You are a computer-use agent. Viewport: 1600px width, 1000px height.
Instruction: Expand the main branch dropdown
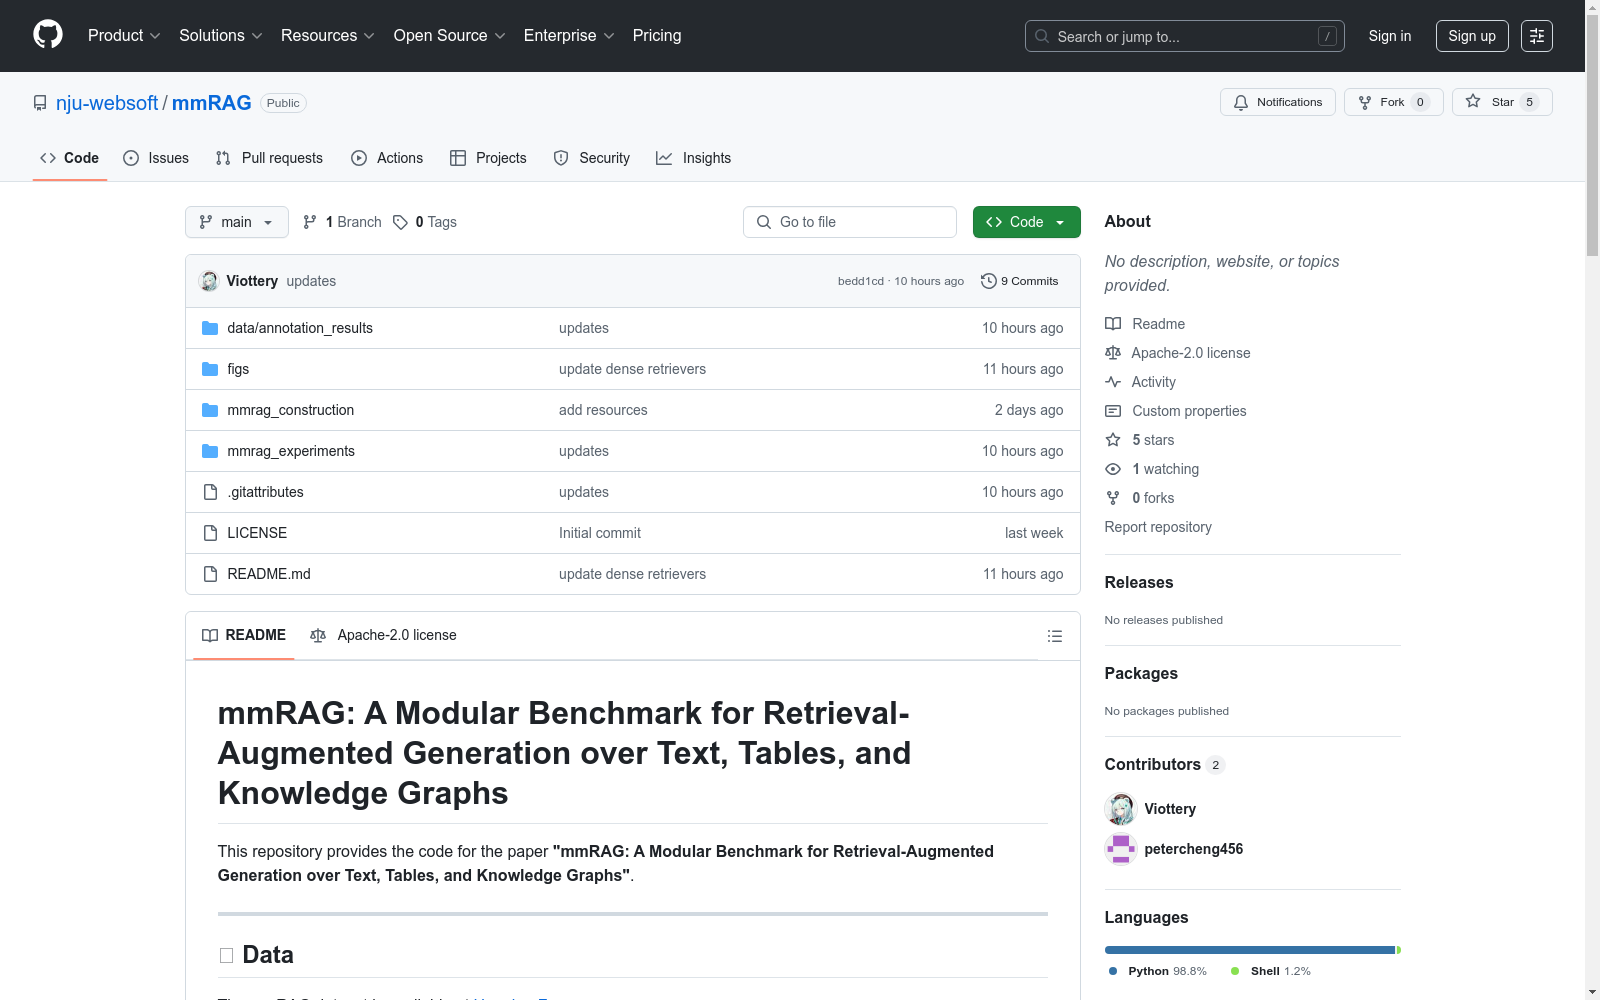point(237,222)
